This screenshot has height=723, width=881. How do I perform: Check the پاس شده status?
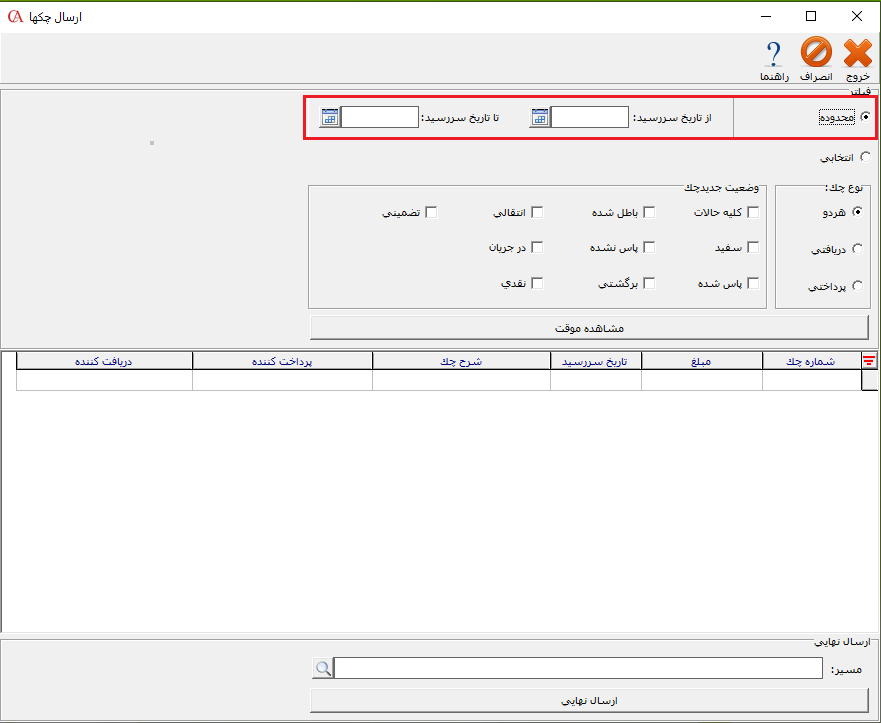[755, 282]
